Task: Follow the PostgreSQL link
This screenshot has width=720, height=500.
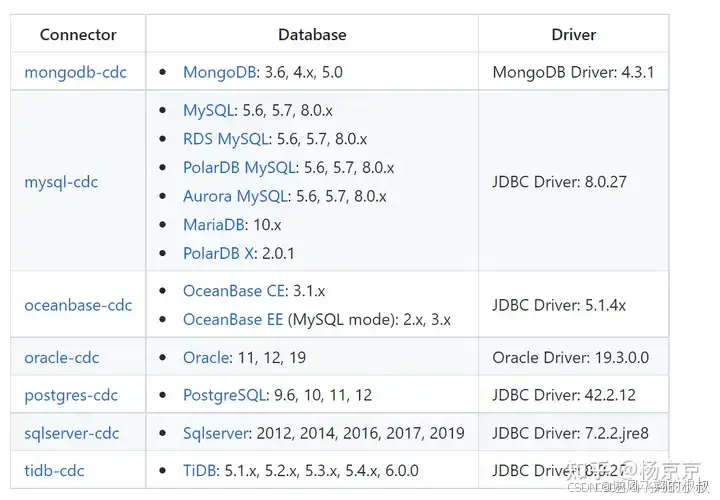Action: (x=224, y=395)
